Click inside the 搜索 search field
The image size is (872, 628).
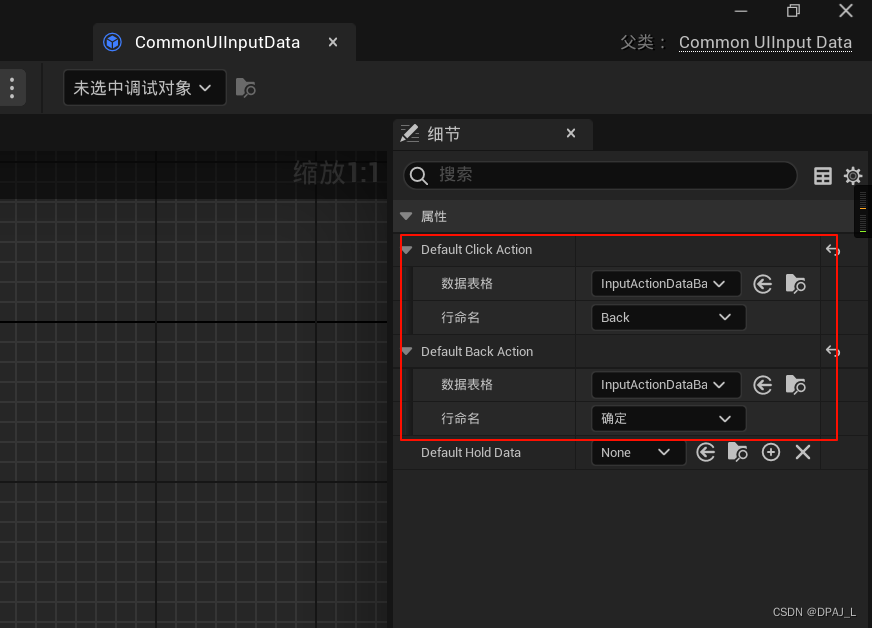tap(600, 175)
